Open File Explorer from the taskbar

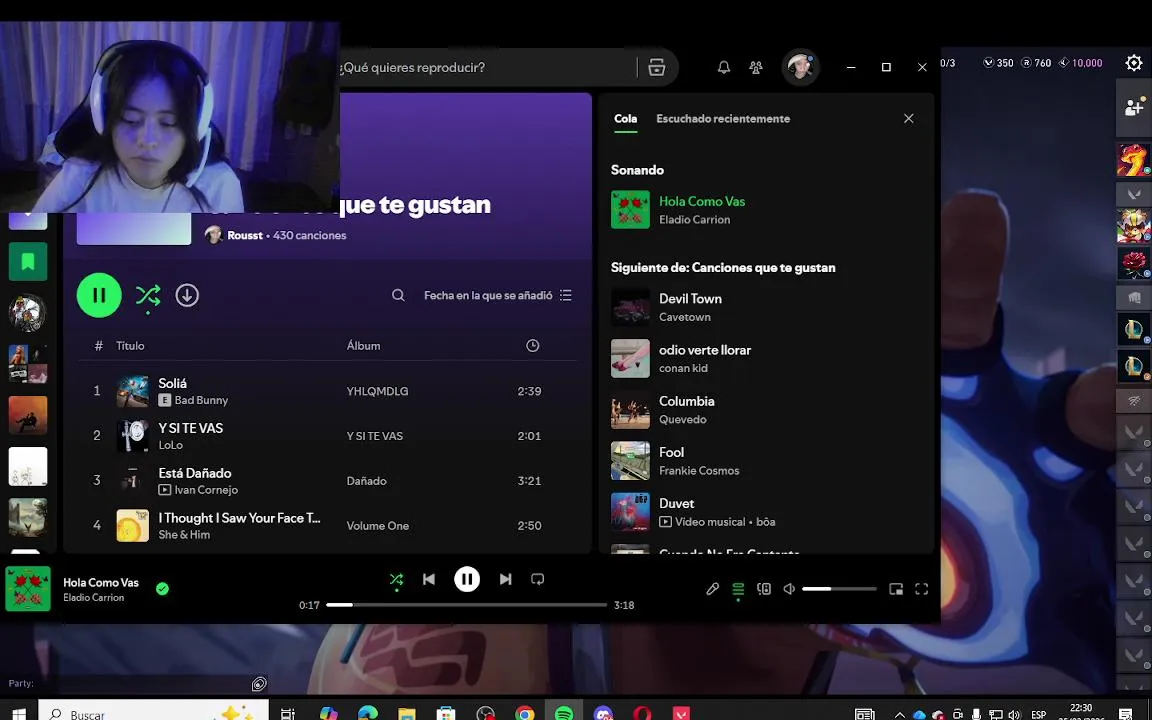pyautogui.click(x=406, y=713)
